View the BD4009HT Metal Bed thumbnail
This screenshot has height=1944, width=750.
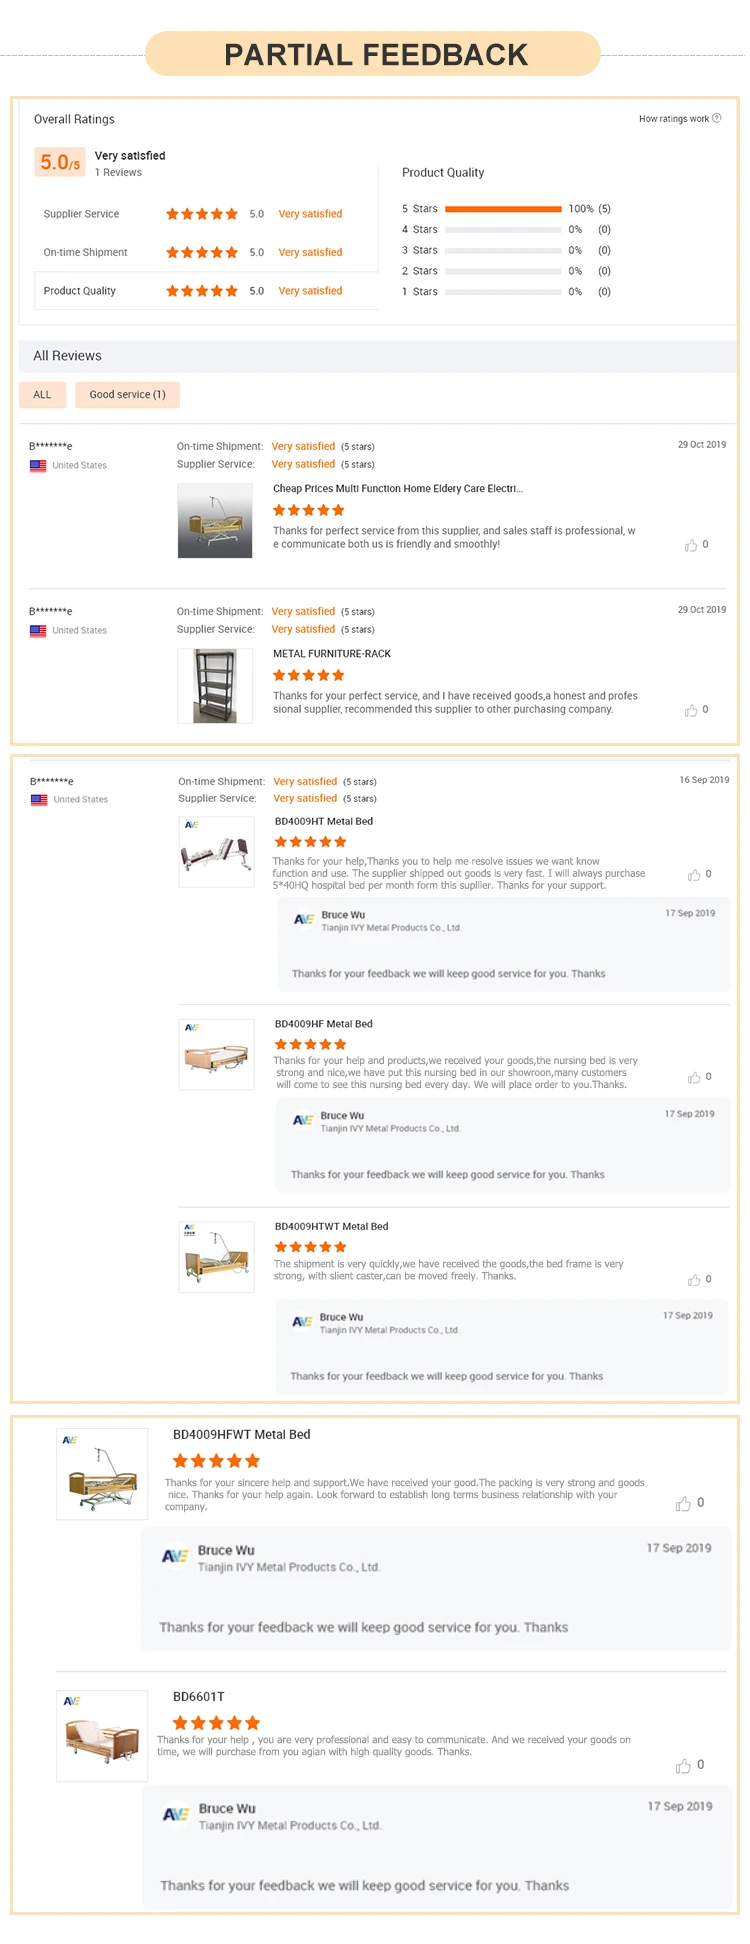tap(216, 852)
